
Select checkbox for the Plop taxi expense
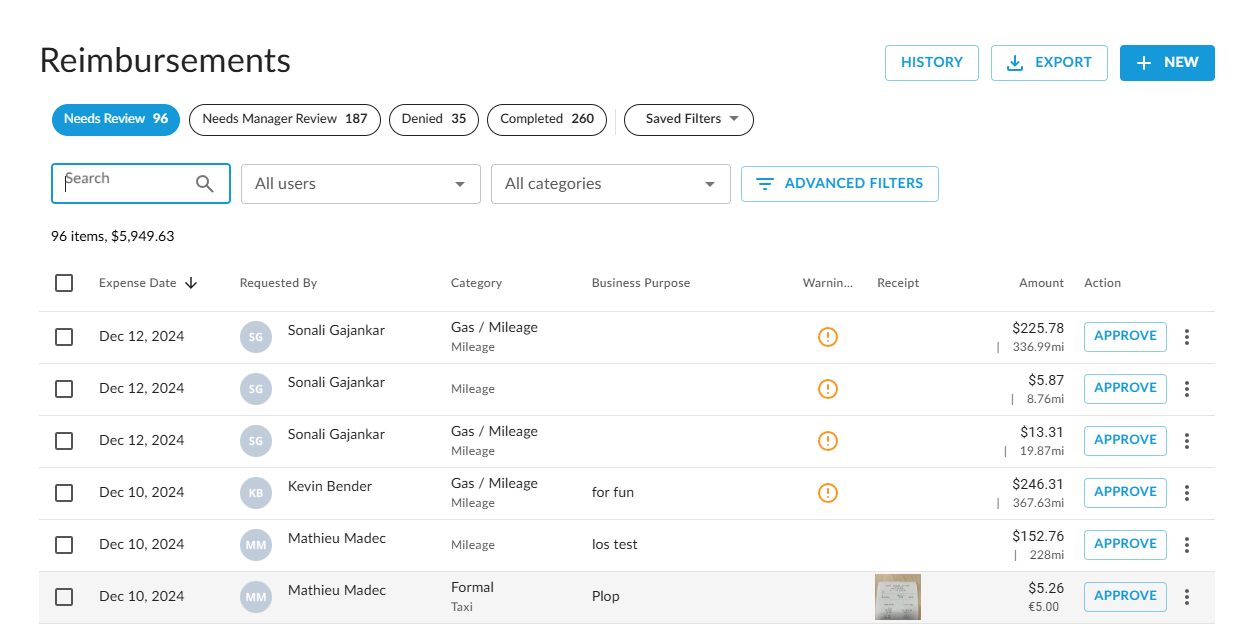64,597
